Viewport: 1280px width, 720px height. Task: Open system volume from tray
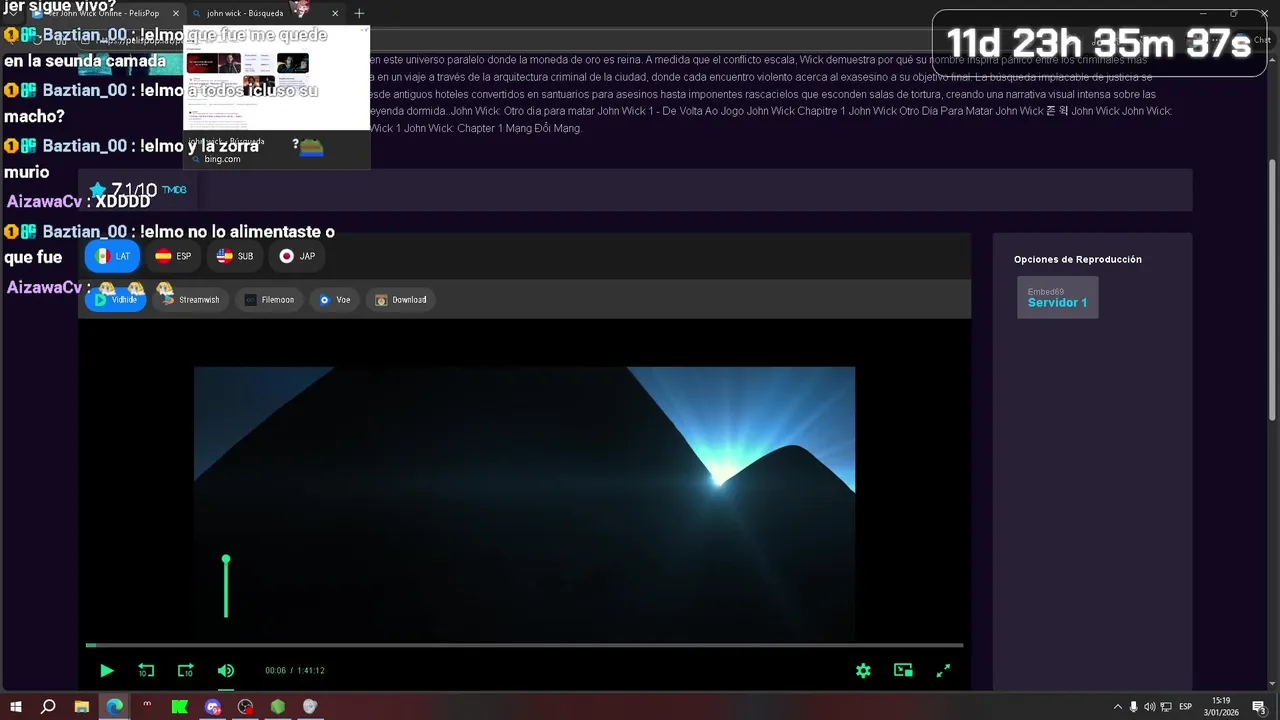click(x=1149, y=707)
